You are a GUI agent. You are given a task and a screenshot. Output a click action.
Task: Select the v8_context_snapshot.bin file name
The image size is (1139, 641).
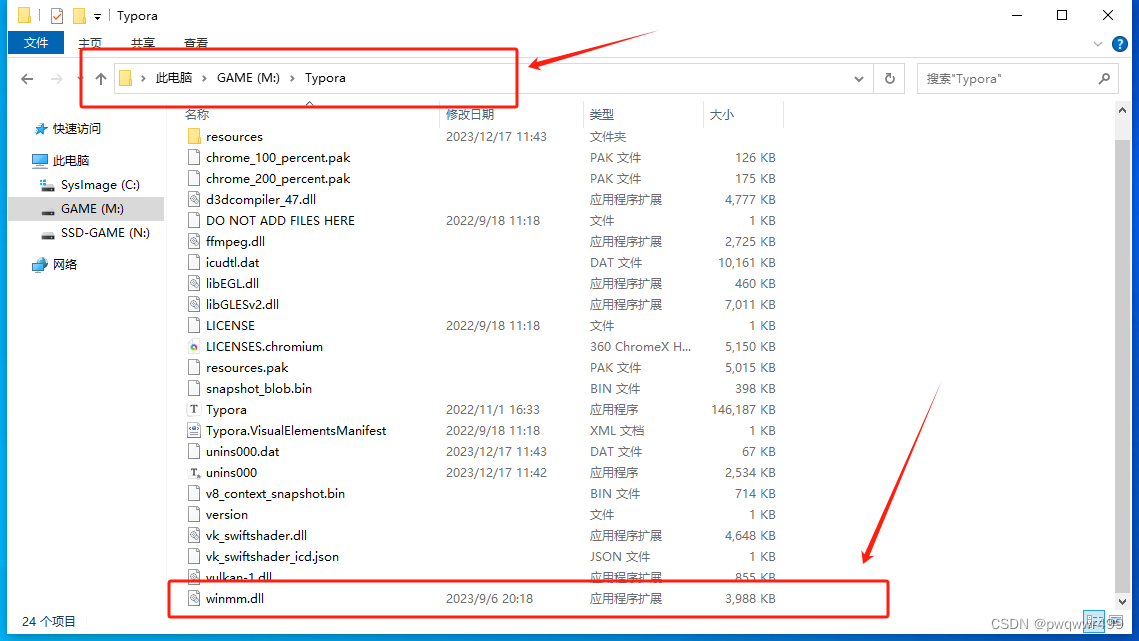click(275, 494)
